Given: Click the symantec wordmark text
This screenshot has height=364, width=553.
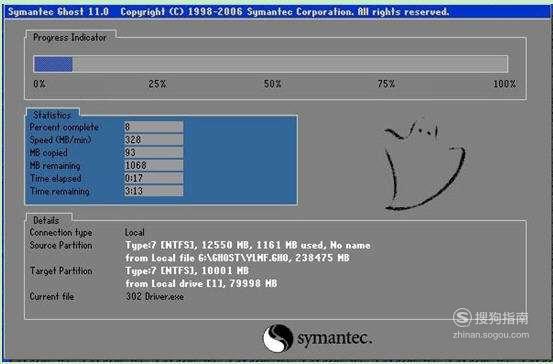Looking at the screenshot, I should point(335,339).
